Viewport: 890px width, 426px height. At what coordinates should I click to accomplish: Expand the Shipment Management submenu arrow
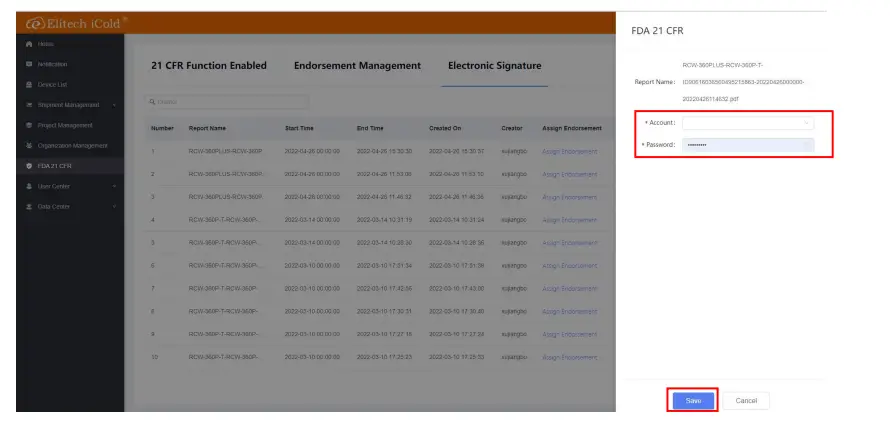115,105
